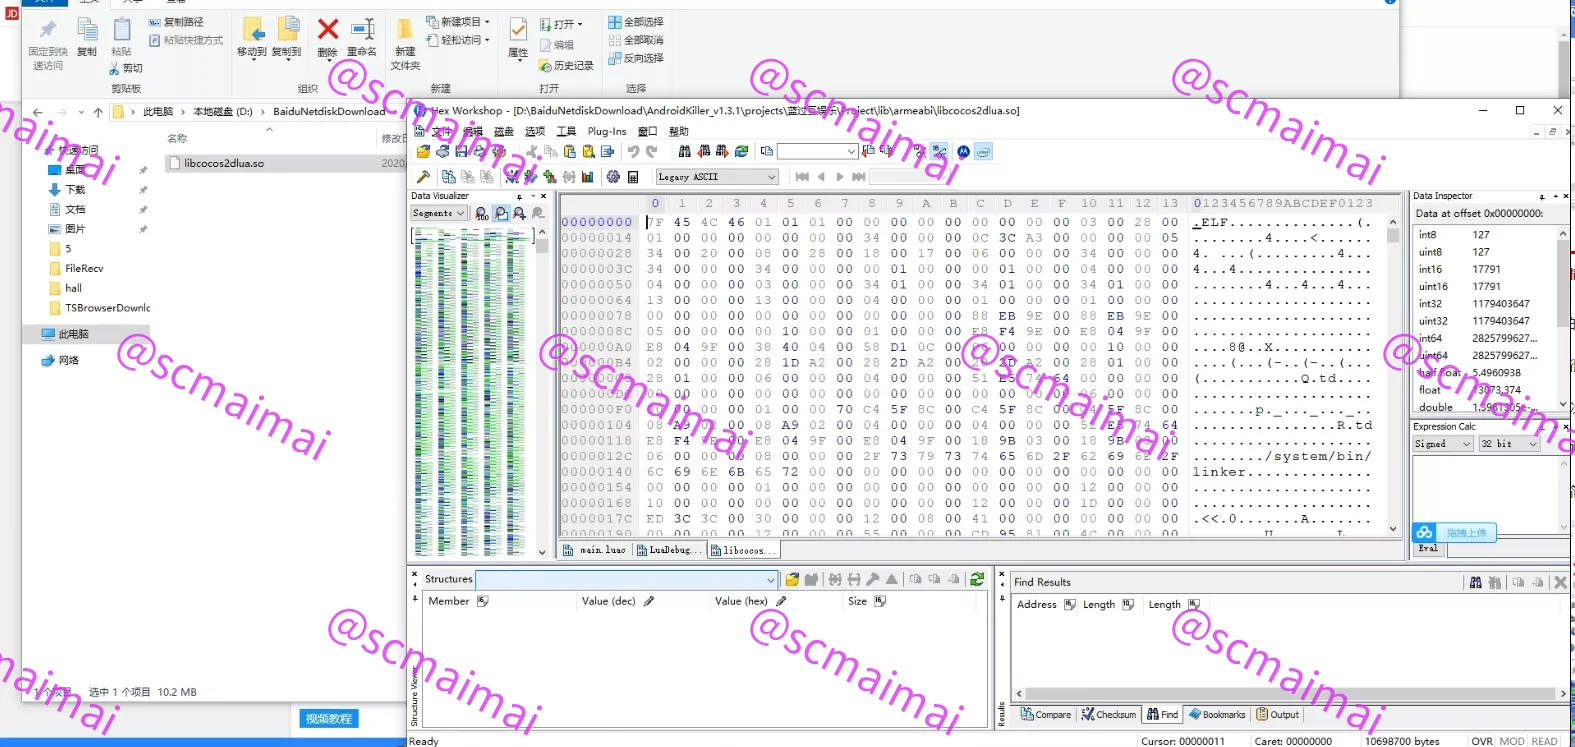Click the zoom-in magnifier in Data Visualizer
Viewport: 1575px width, 747px height.
519,213
